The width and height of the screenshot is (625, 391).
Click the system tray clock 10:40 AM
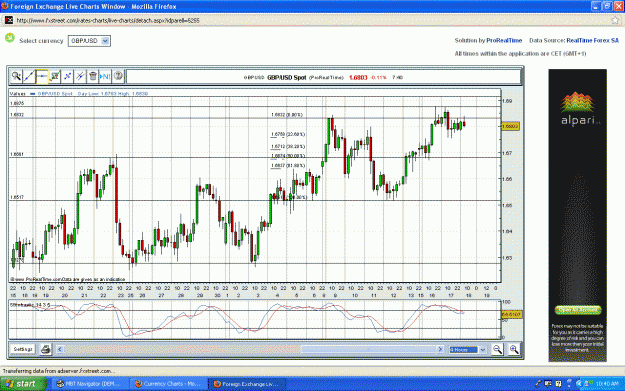tap(607, 384)
